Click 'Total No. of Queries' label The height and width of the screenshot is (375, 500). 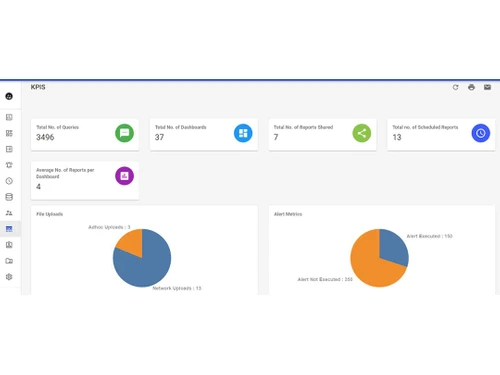coord(57,127)
